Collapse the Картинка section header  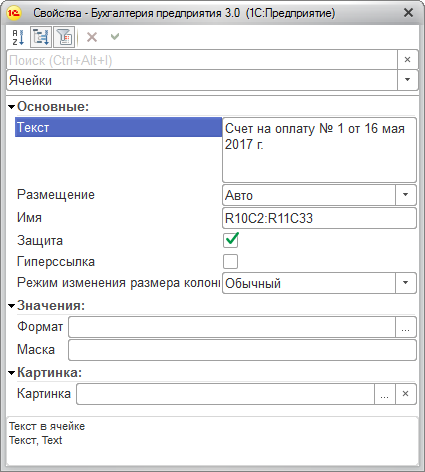pos(12,373)
